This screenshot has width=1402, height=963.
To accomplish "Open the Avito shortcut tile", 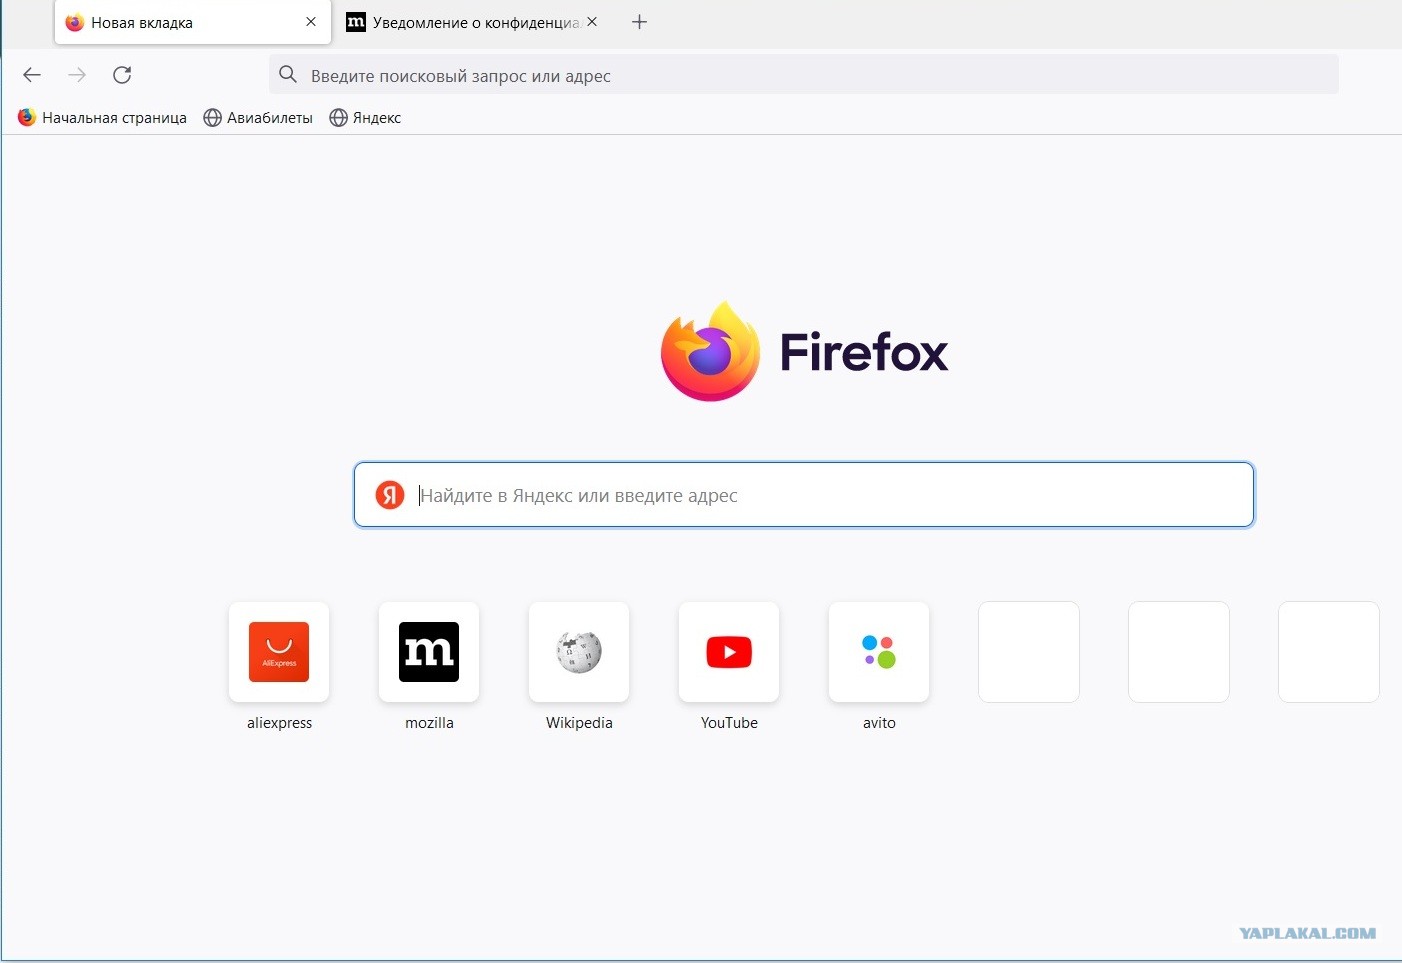I will (879, 652).
